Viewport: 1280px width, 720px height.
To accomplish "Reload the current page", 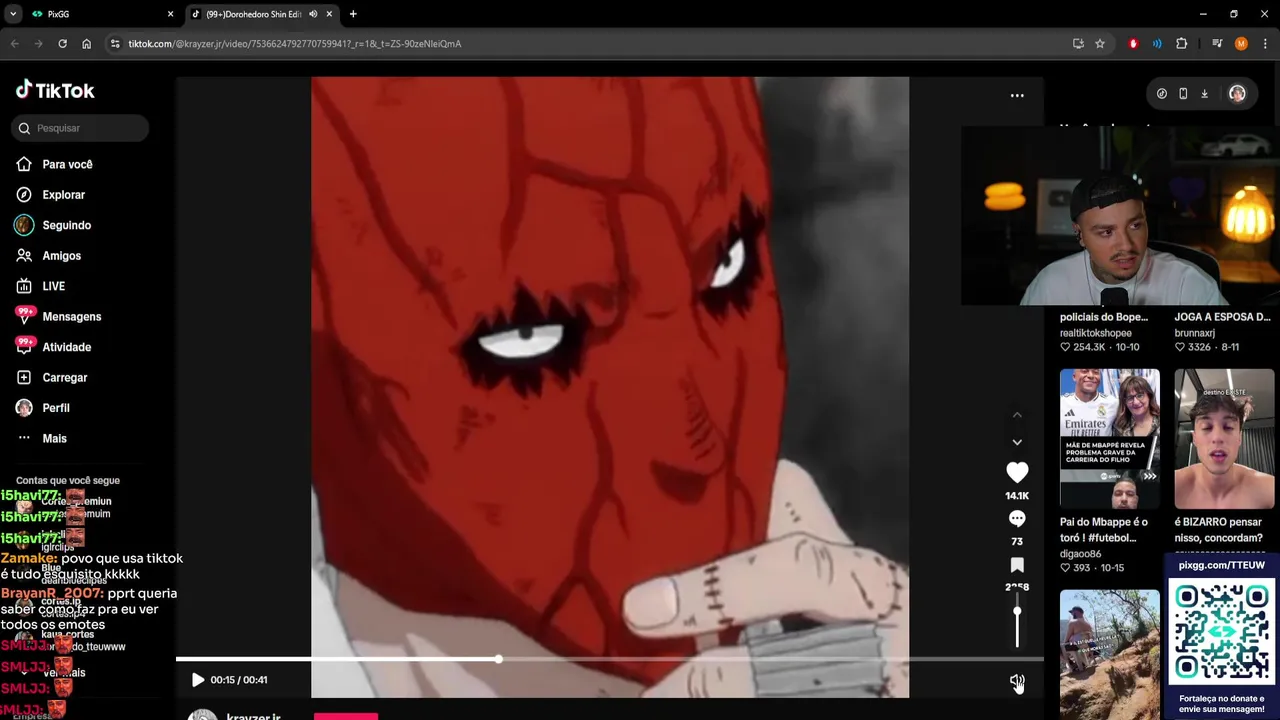I will (x=63, y=44).
